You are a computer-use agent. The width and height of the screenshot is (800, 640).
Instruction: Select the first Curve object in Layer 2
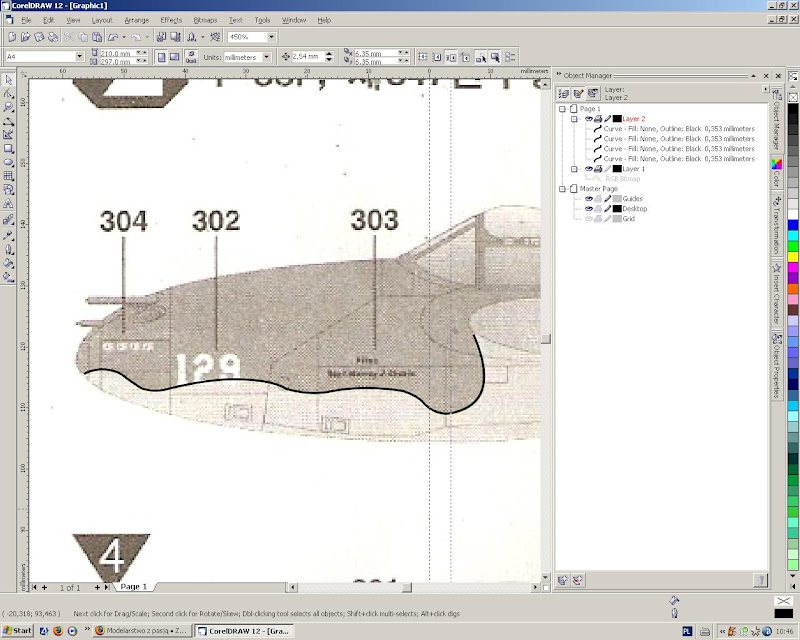pos(673,129)
